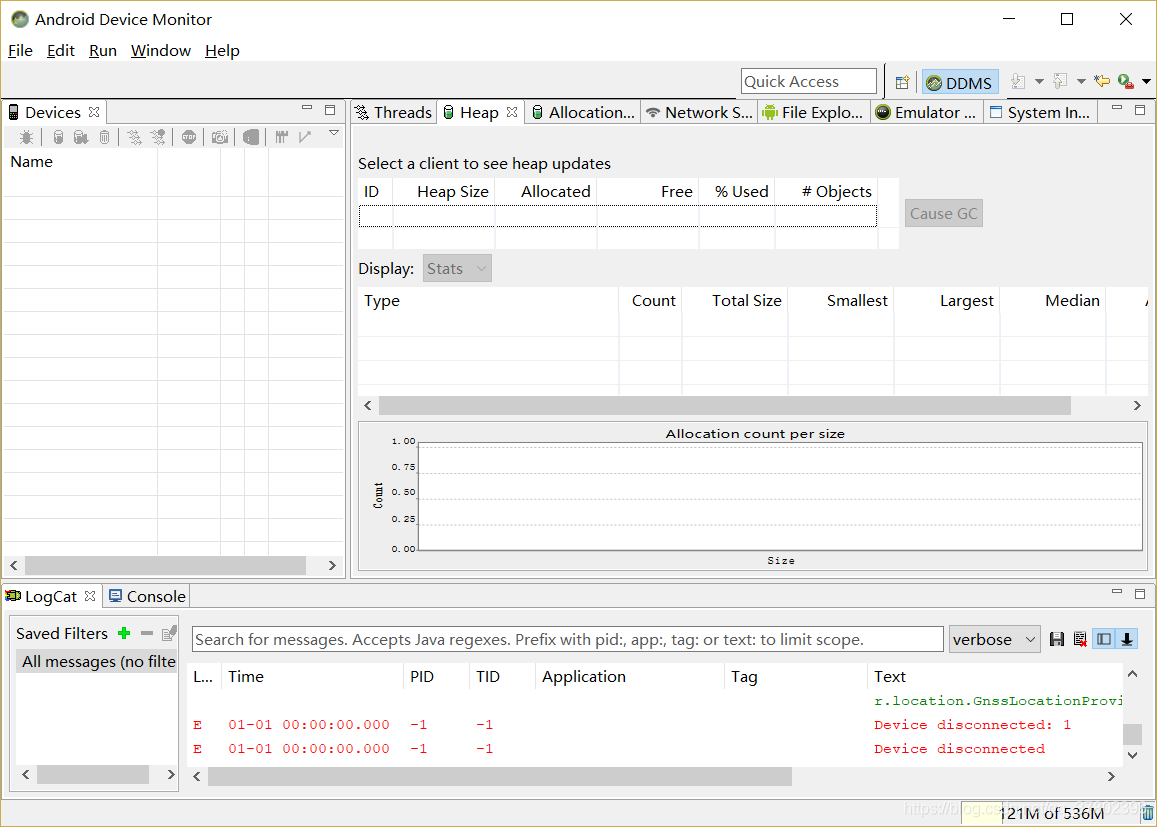The width and height of the screenshot is (1157, 827).
Task: Open the Devices view menu triangle
Action: click(x=334, y=134)
